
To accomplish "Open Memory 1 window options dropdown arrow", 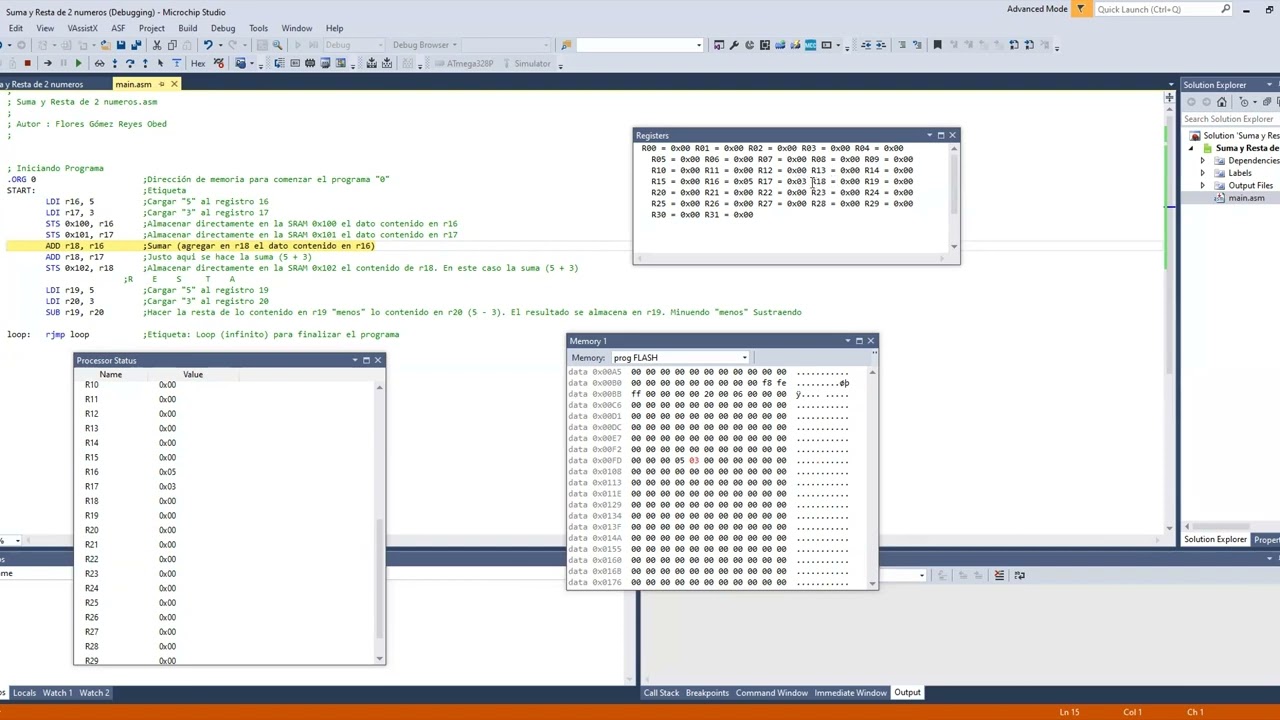I will coord(847,341).
